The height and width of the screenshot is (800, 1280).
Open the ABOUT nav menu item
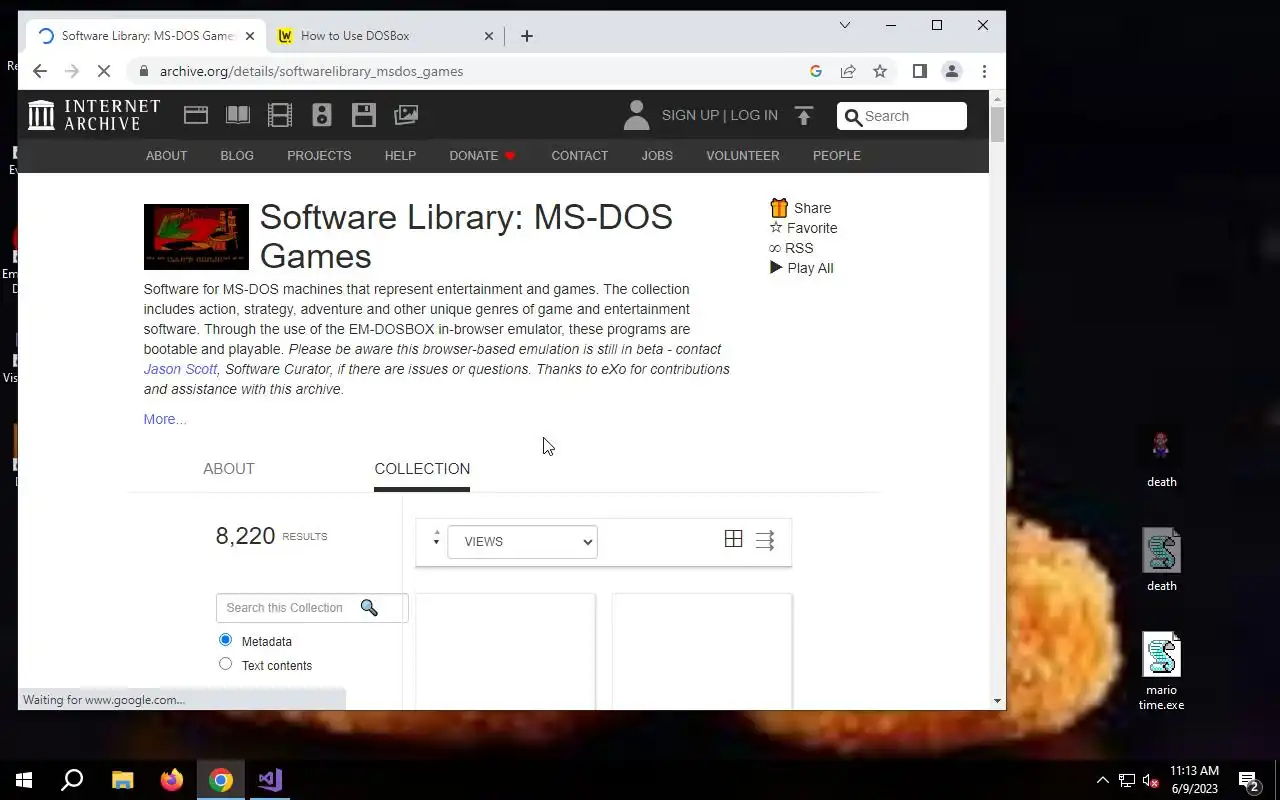click(x=166, y=155)
